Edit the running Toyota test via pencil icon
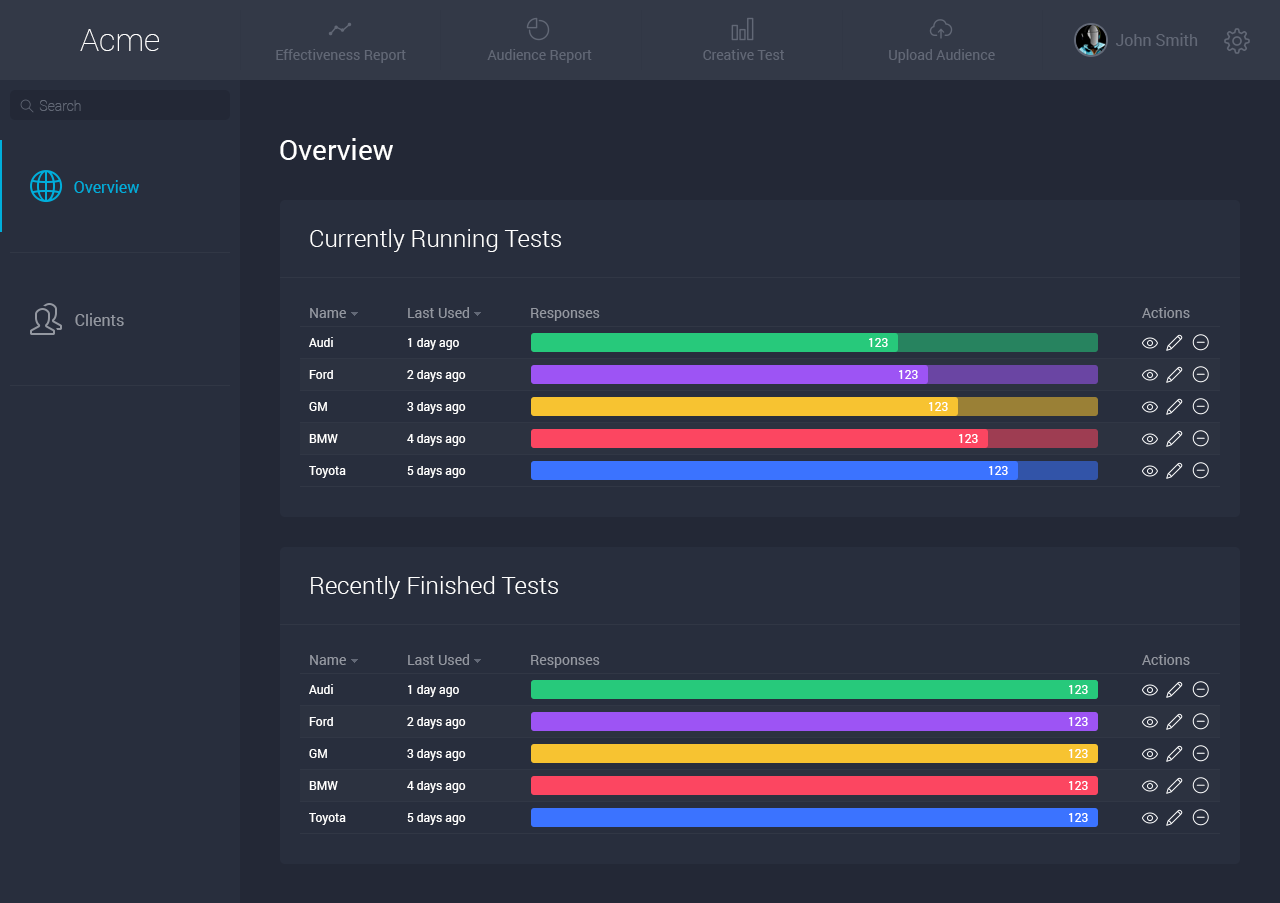1280x903 pixels. 1174,471
